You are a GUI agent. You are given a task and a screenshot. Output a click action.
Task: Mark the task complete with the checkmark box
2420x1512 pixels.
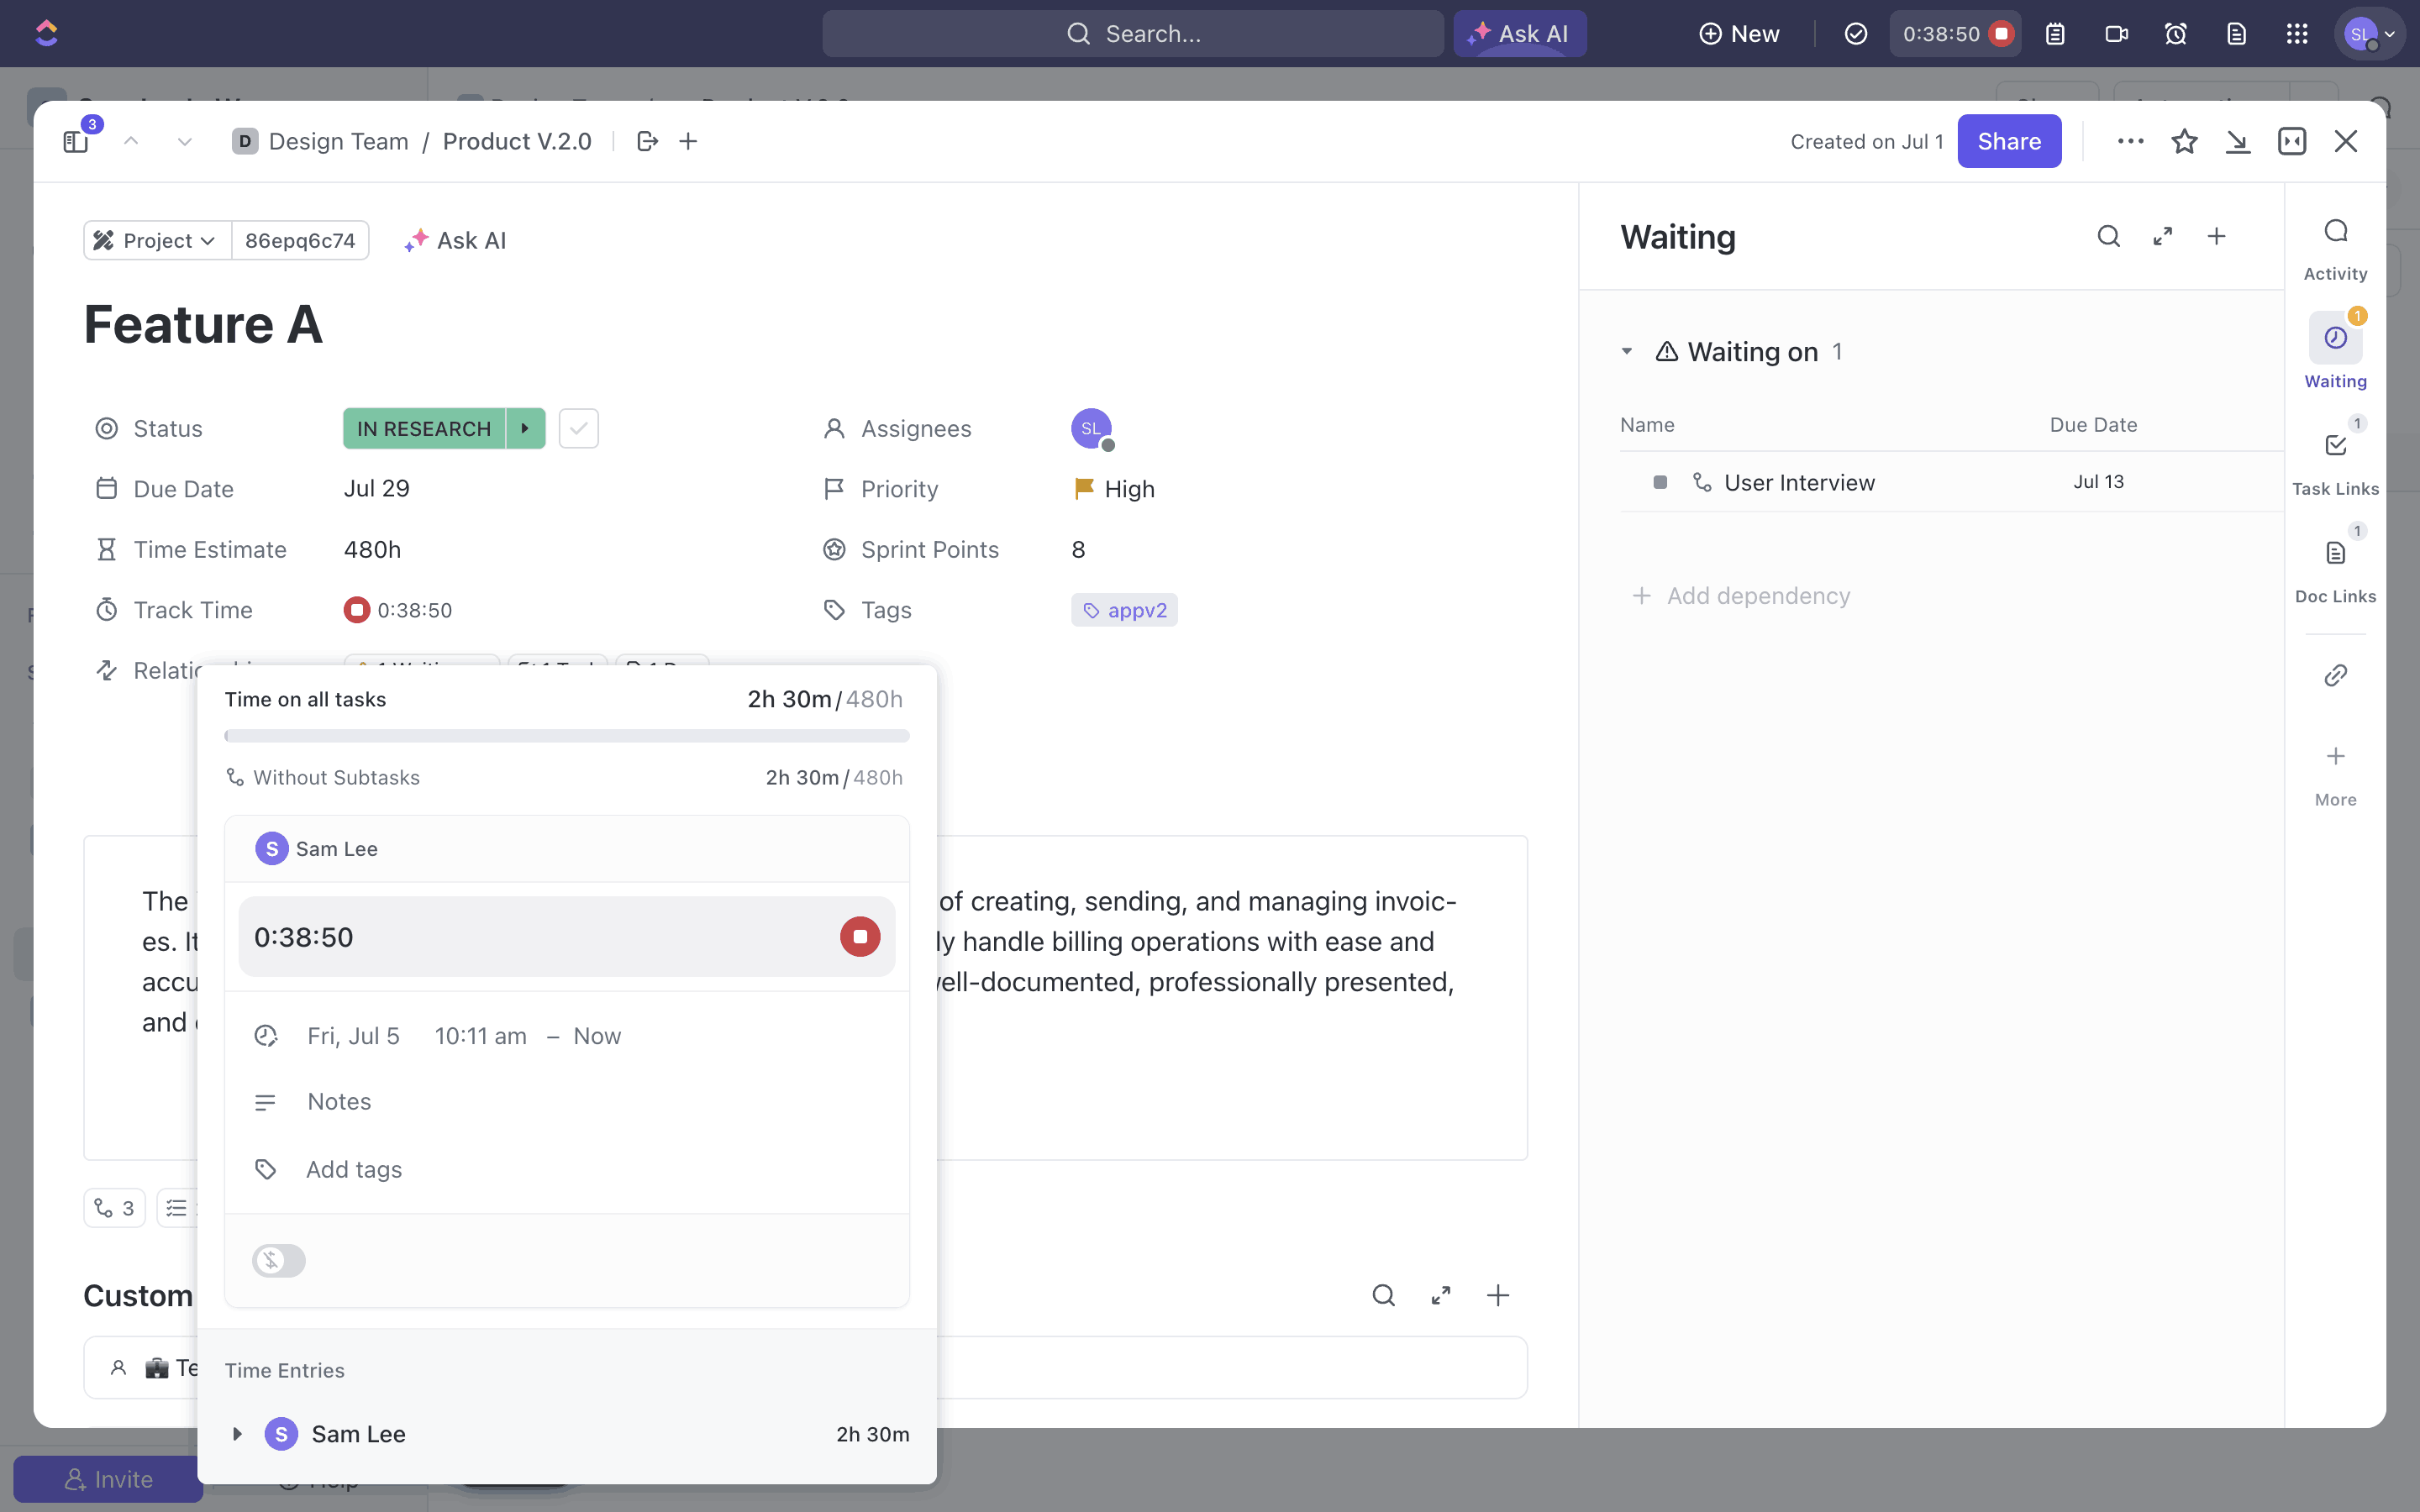(578, 429)
